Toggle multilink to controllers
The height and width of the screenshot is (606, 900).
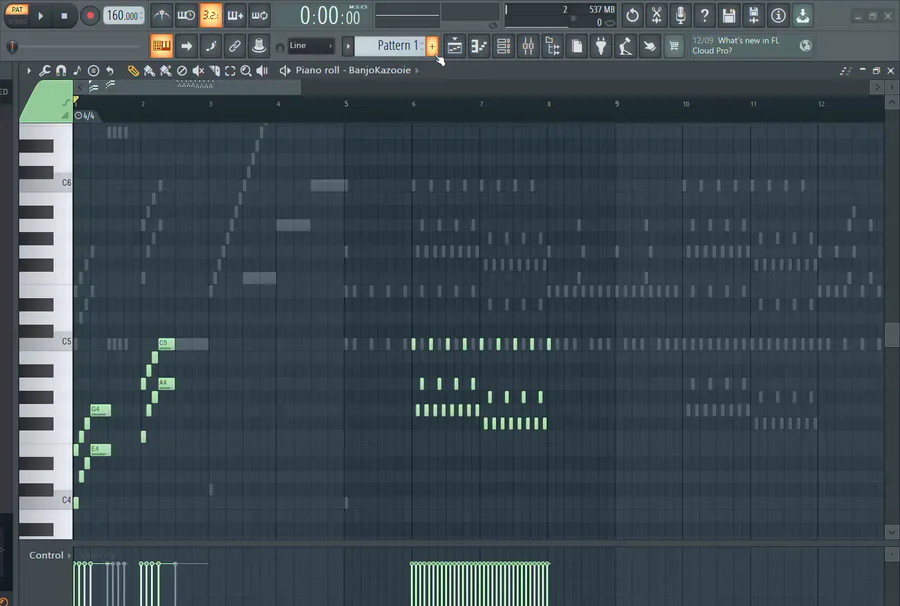(259, 46)
